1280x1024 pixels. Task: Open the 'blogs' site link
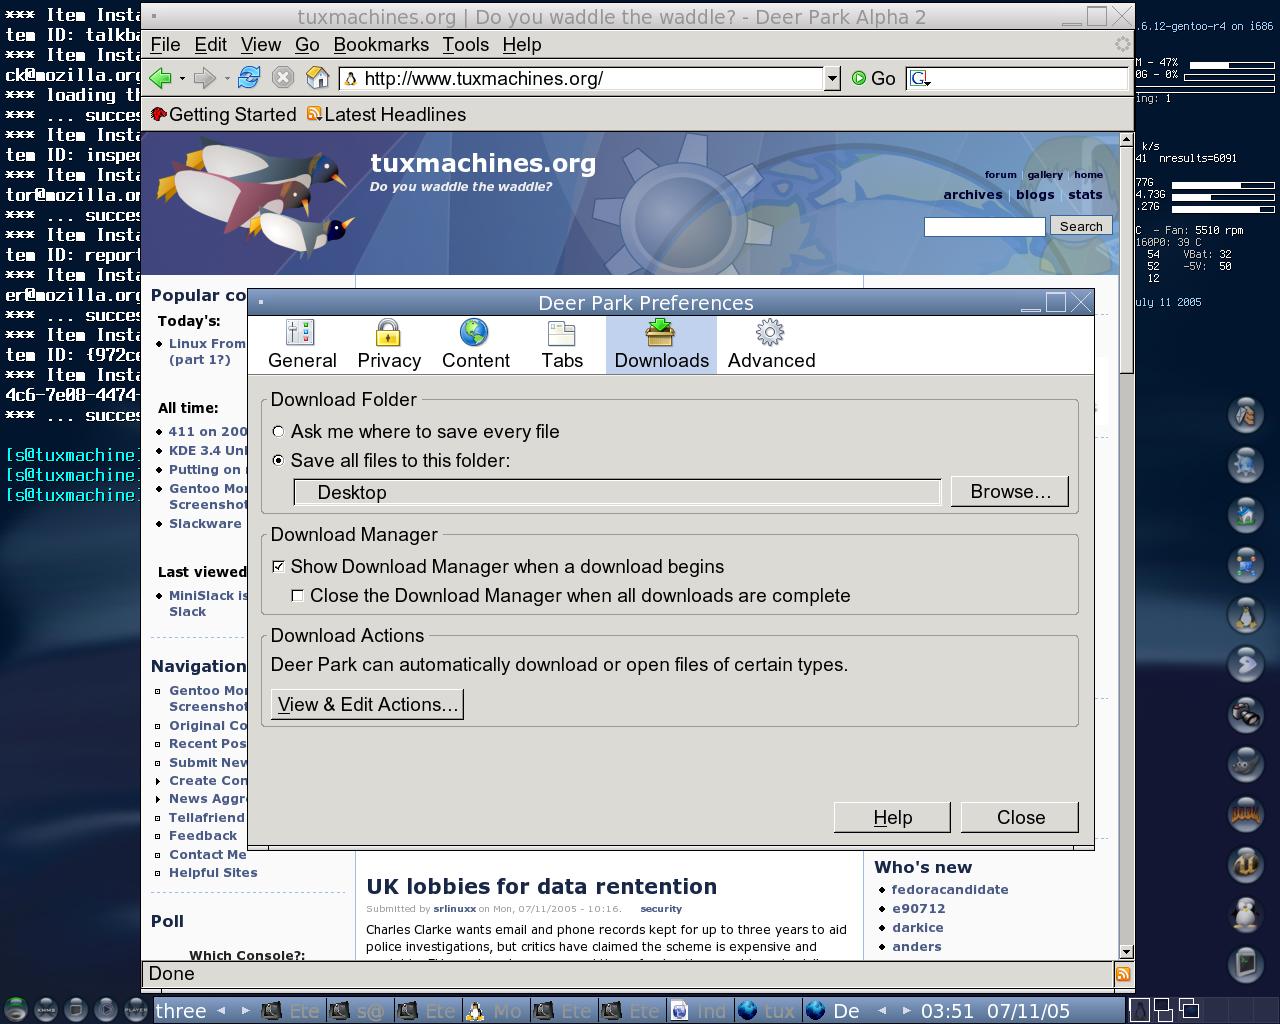[1035, 195]
